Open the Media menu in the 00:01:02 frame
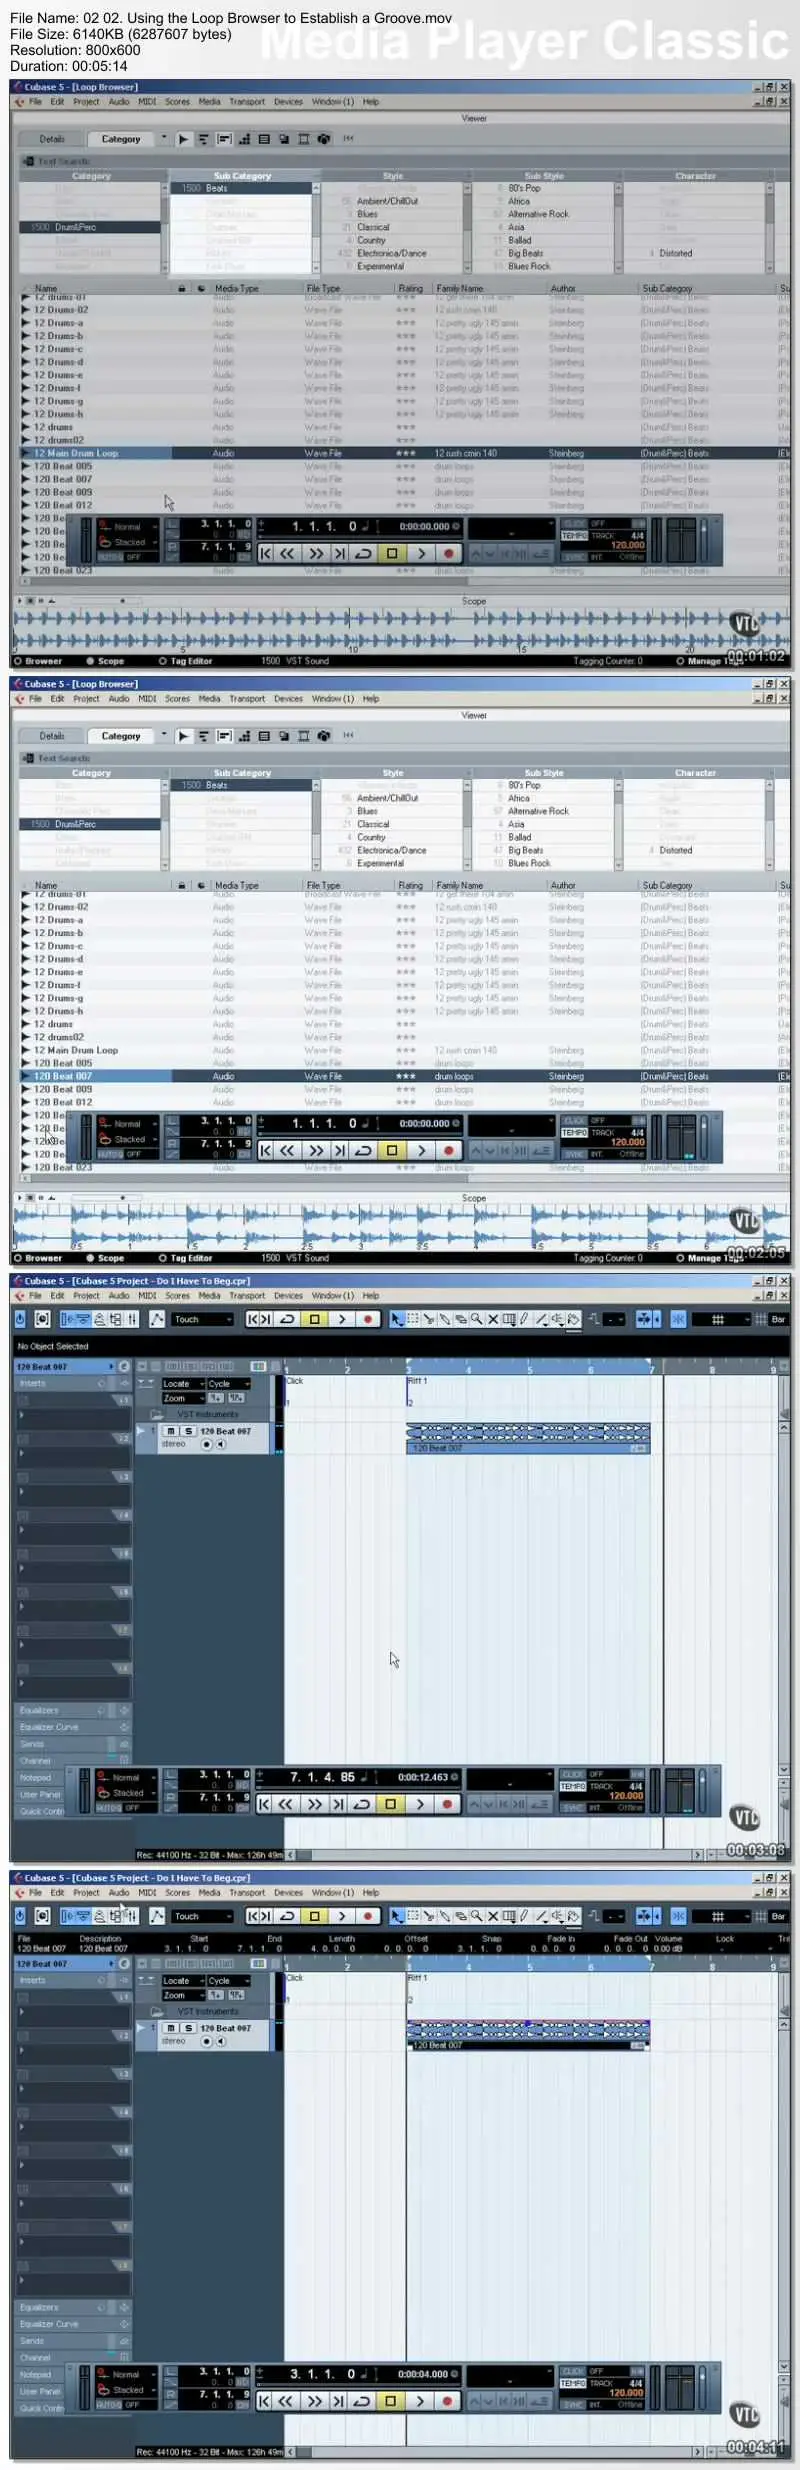This screenshot has width=800, height=2470. pyautogui.click(x=209, y=102)
